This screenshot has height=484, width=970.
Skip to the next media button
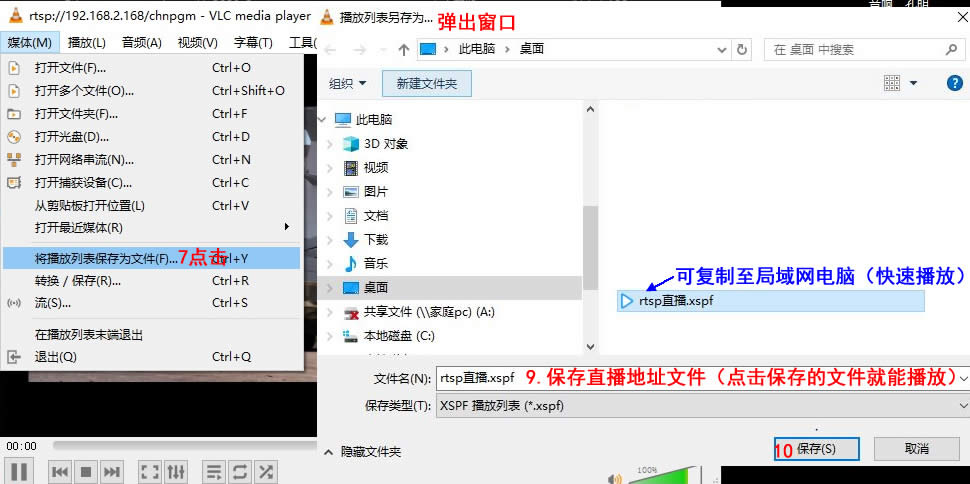[111, 472]
